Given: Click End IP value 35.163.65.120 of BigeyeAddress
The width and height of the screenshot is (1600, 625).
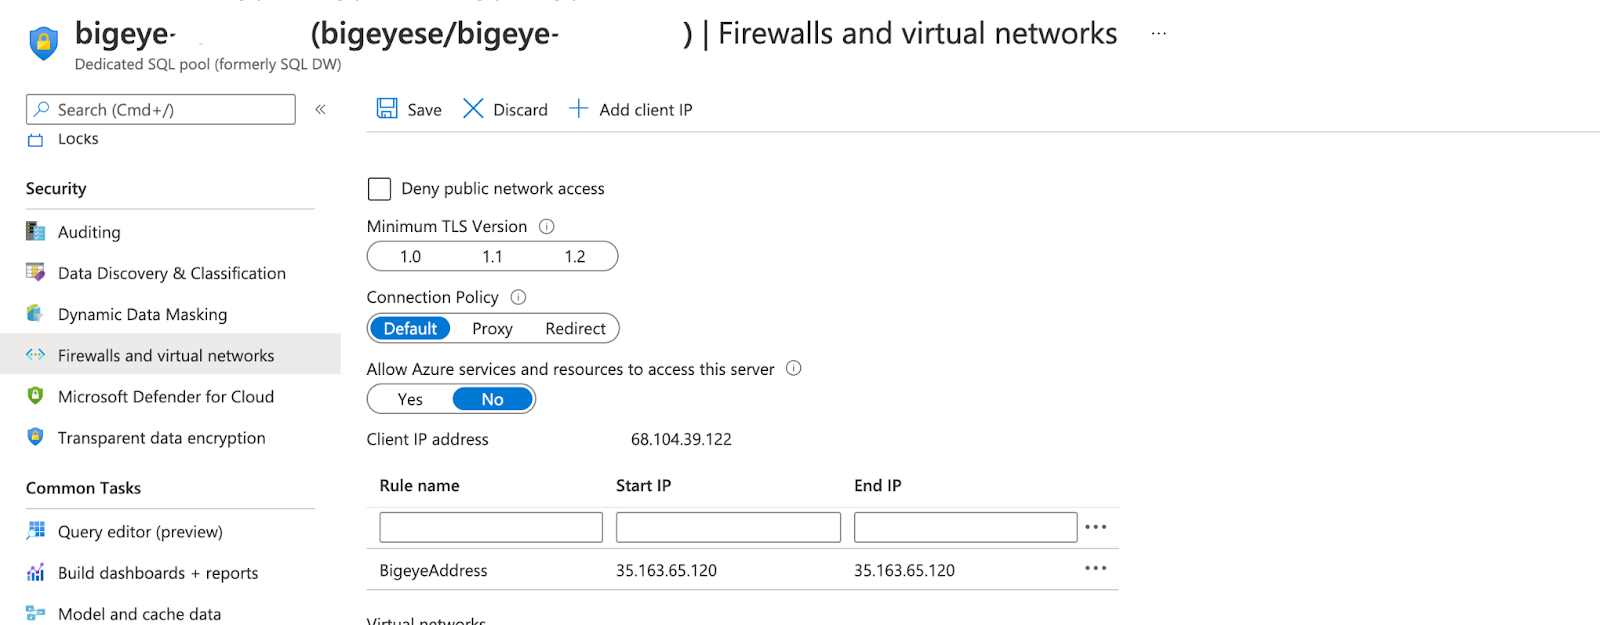Looking at the screenshot, I should coord(904,570).
